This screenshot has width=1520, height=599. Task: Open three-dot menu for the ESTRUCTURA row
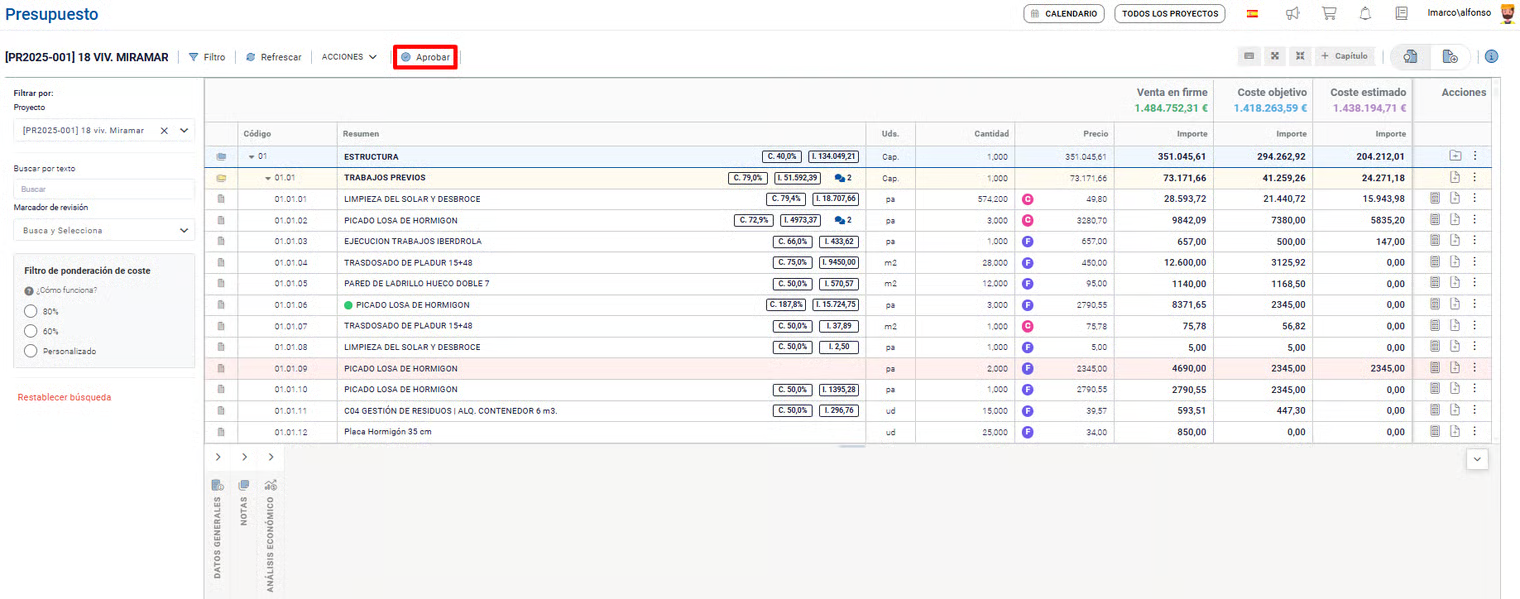pyautogui.click(x=1474, y=156)
